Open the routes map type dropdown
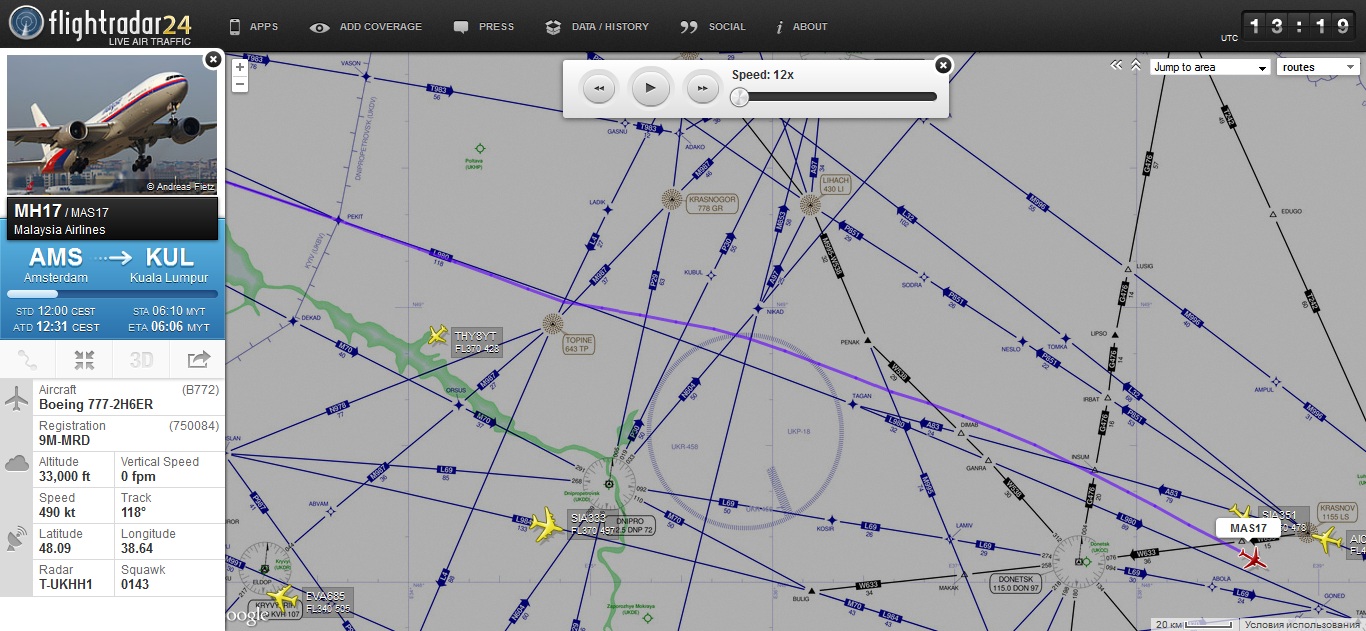The height and width of the screenshot is (631, 1366). (1317, 67)
